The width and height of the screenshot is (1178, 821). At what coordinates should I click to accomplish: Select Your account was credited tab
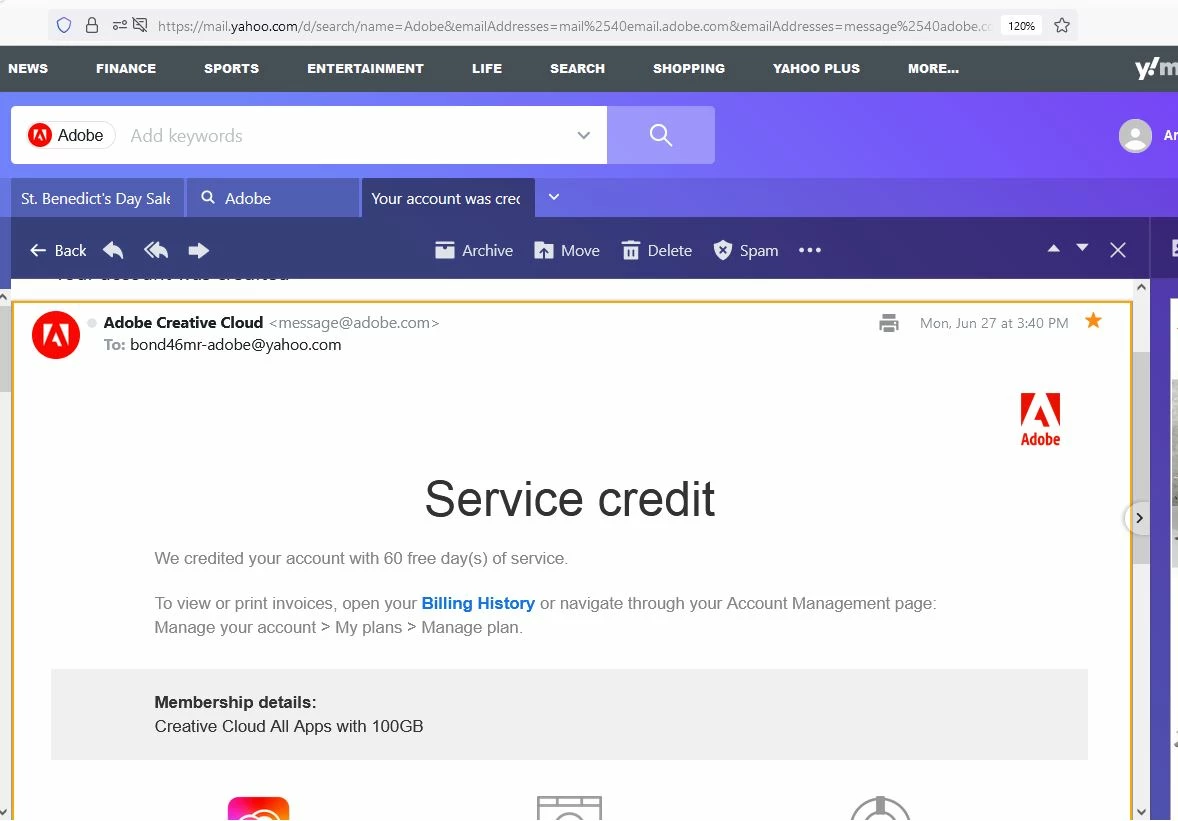pos(448,198)
